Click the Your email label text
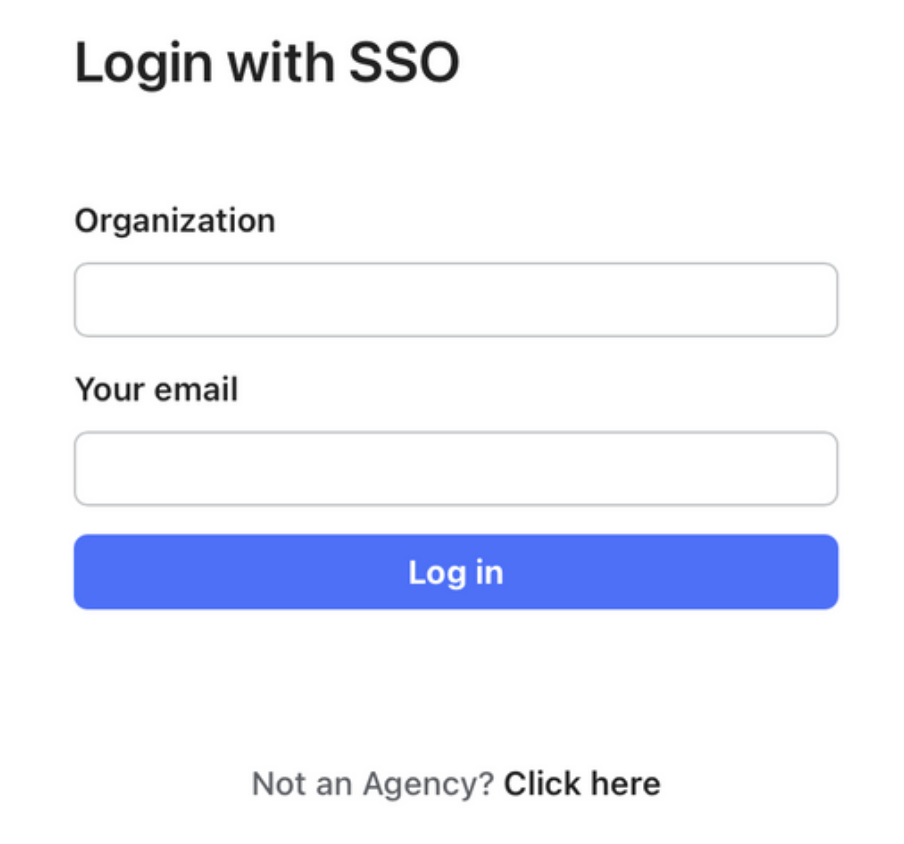Image resolution: width=904 pixels, height=844 pixels. click(156, 389)
